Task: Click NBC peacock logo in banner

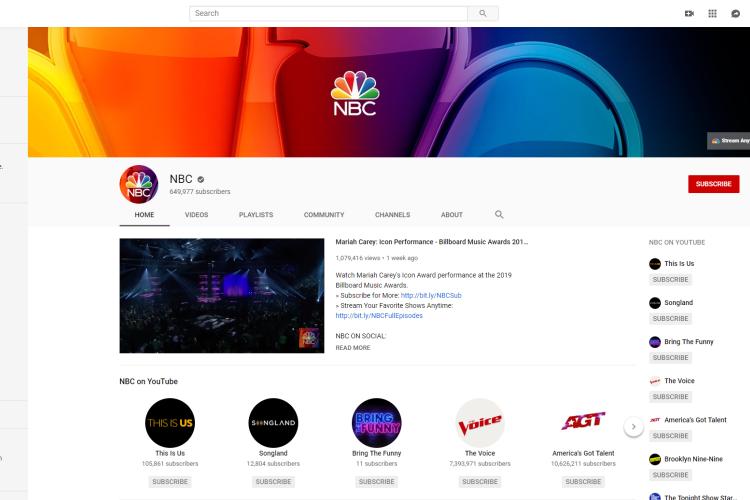Action: click(355, 93)
